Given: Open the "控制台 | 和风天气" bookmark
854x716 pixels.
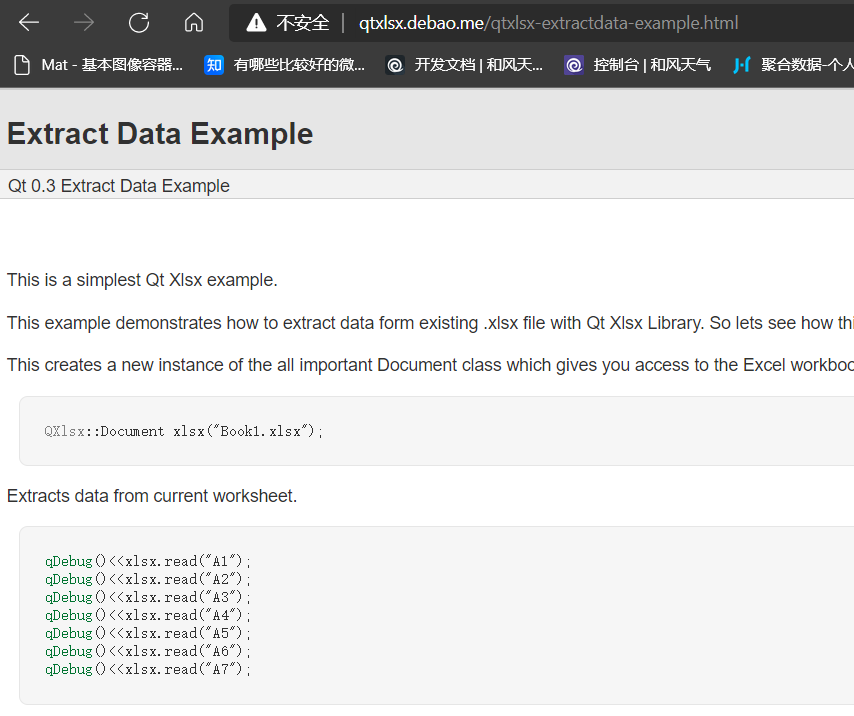Looking at the screenshot, I should pyautogui.click(x=652, y=65).
